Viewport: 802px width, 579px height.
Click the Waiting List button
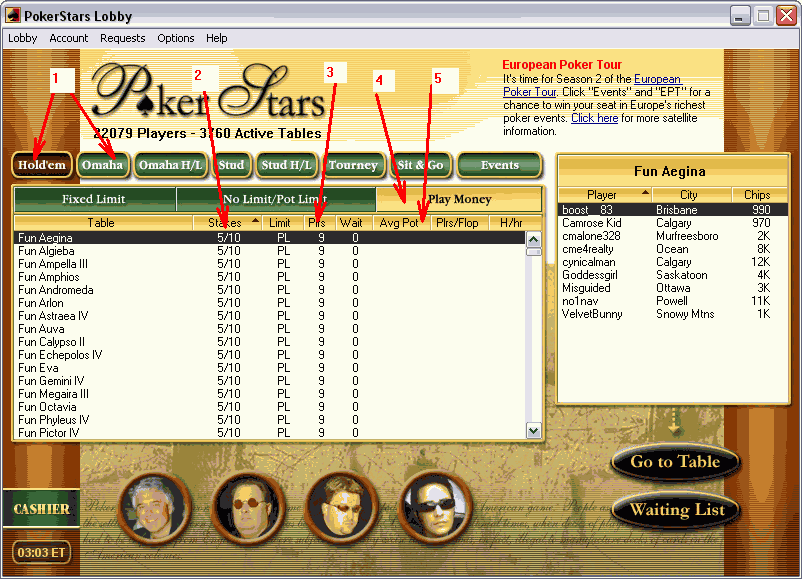tap(676, 510)
